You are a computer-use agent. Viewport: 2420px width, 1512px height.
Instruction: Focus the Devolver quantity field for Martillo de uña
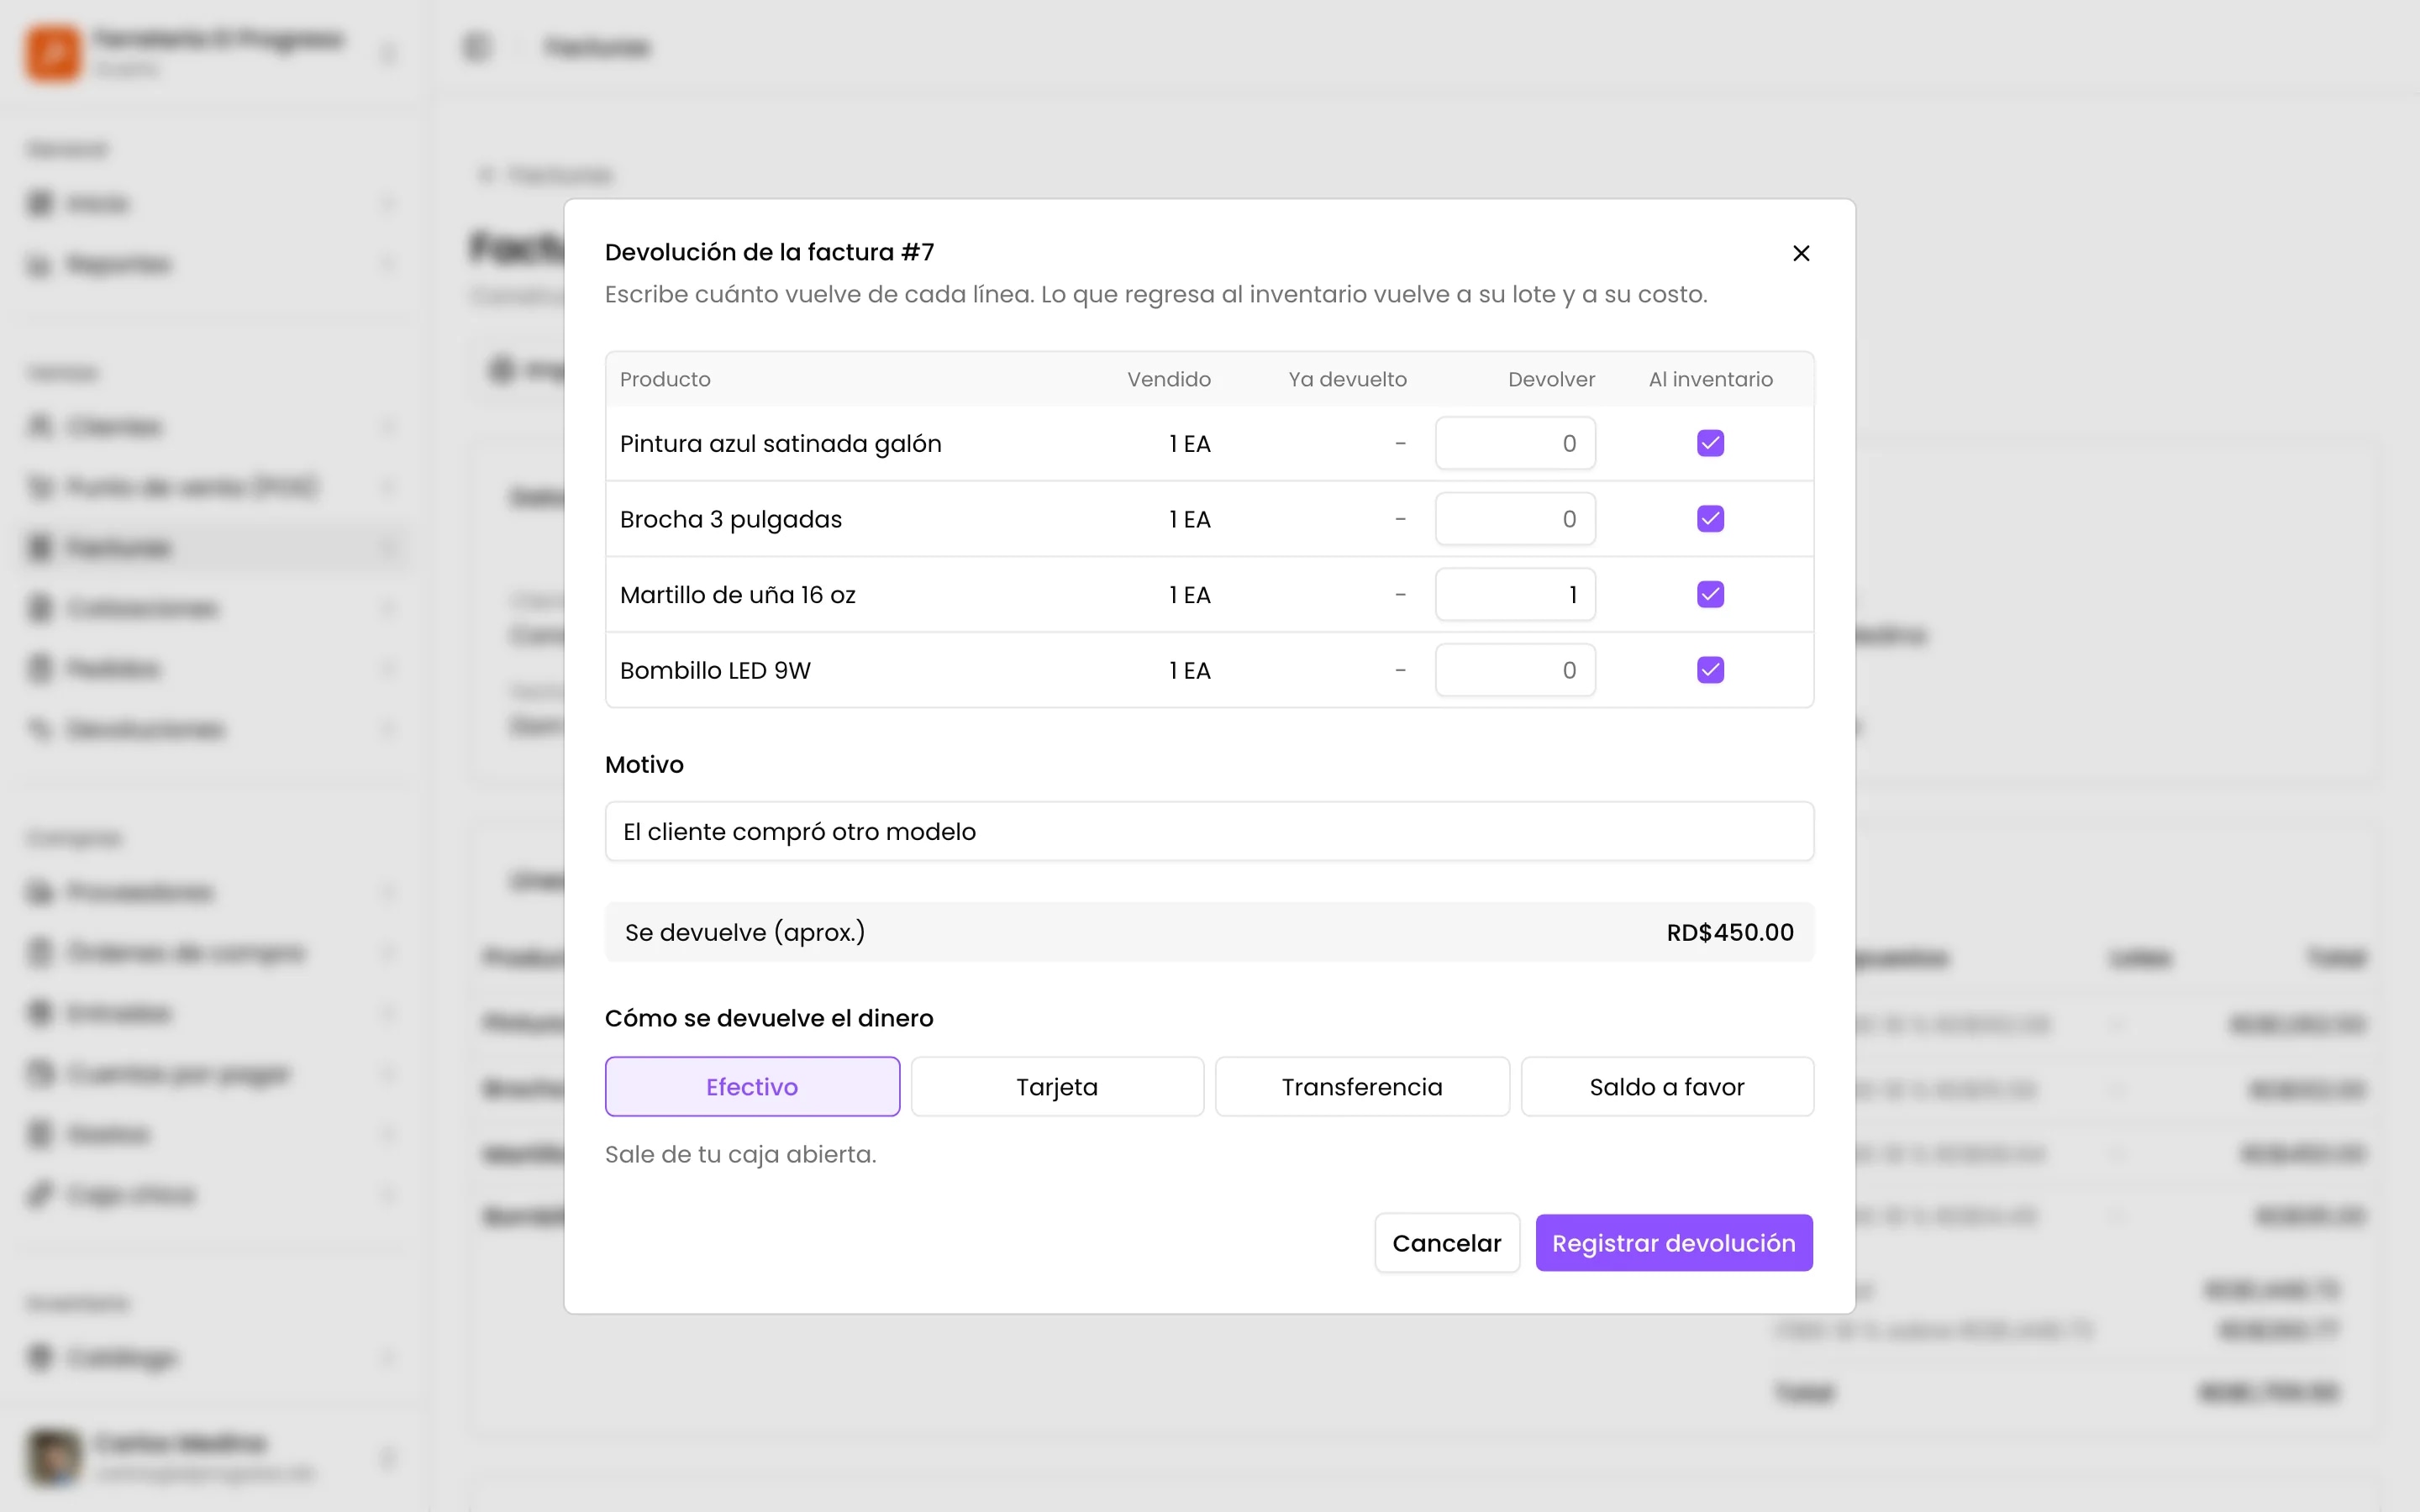point(1515,594)
